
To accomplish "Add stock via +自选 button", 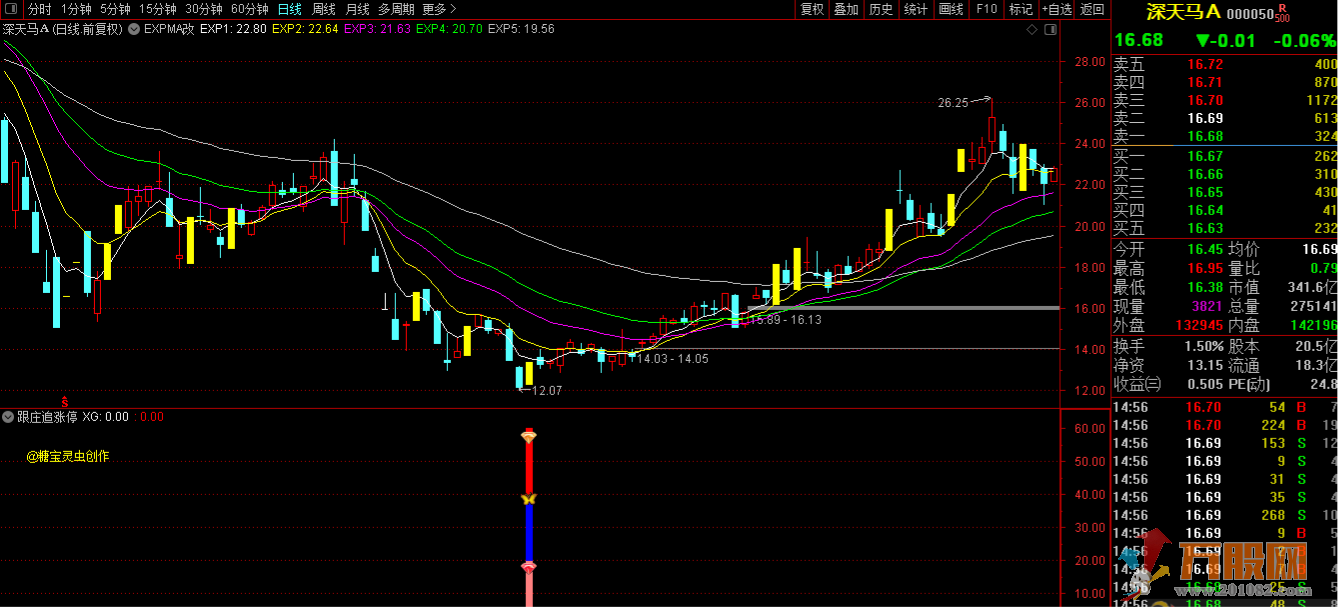I will point(1056,9).
